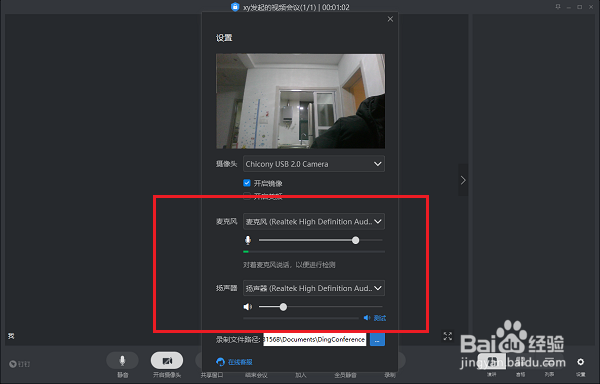Click the full-screen expand icon in the video area
Screen dimensions: 600x384
448,336
